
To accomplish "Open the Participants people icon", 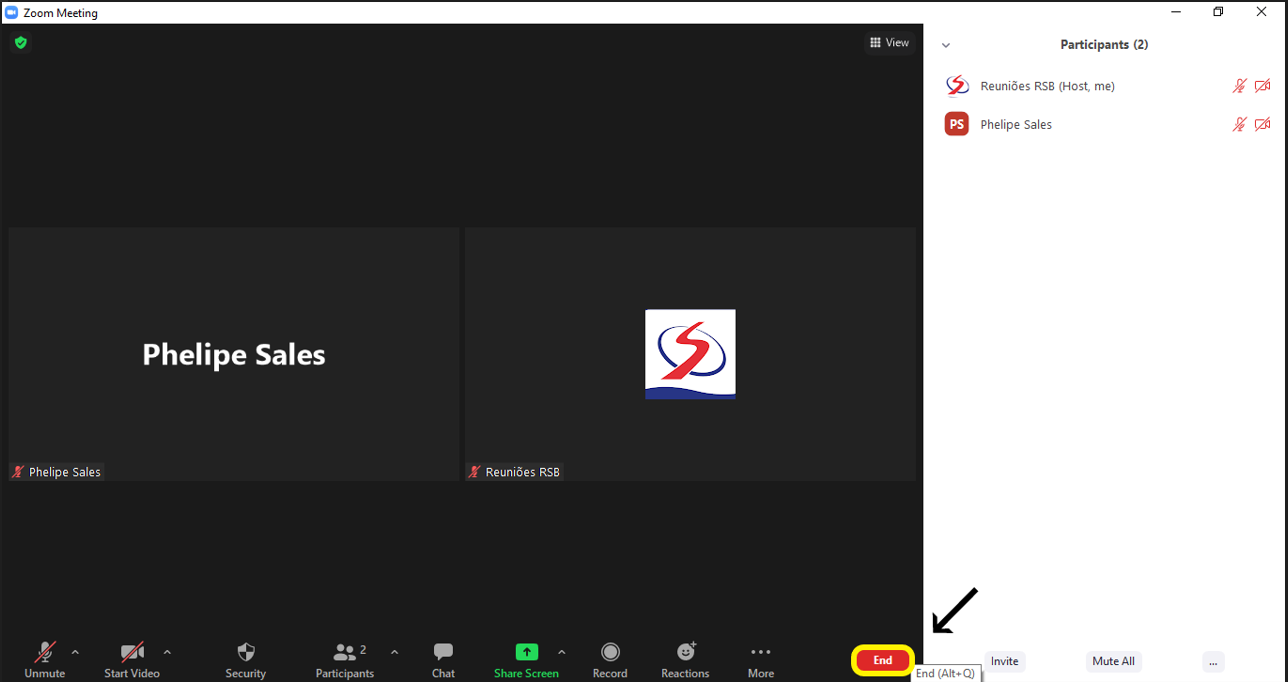I will tap(345, 652).
